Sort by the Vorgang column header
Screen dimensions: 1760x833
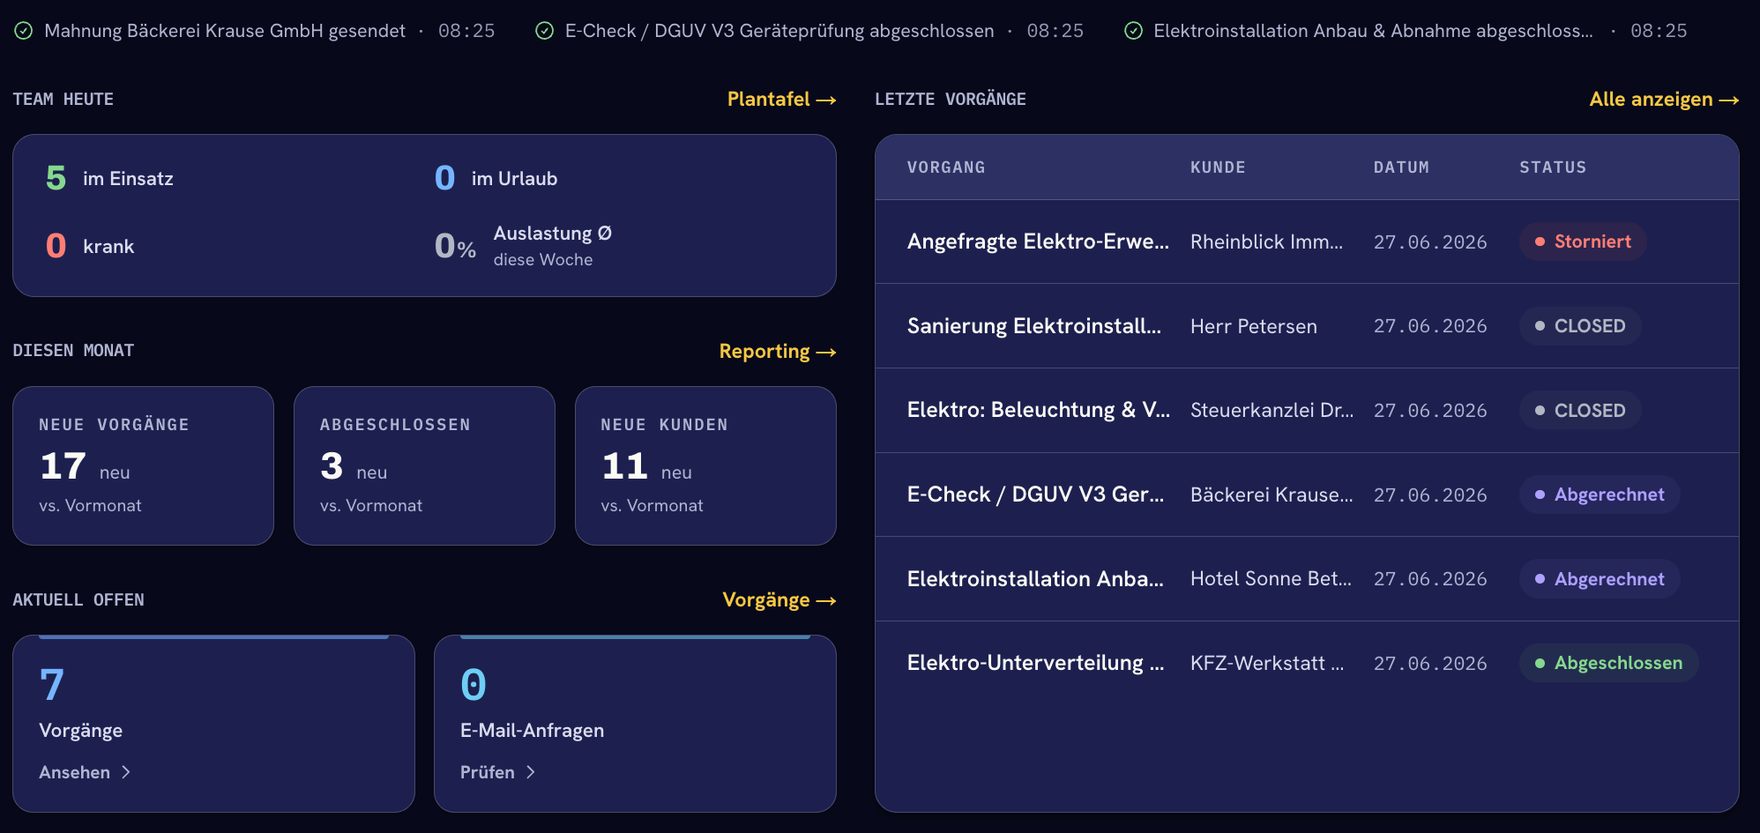946,167
